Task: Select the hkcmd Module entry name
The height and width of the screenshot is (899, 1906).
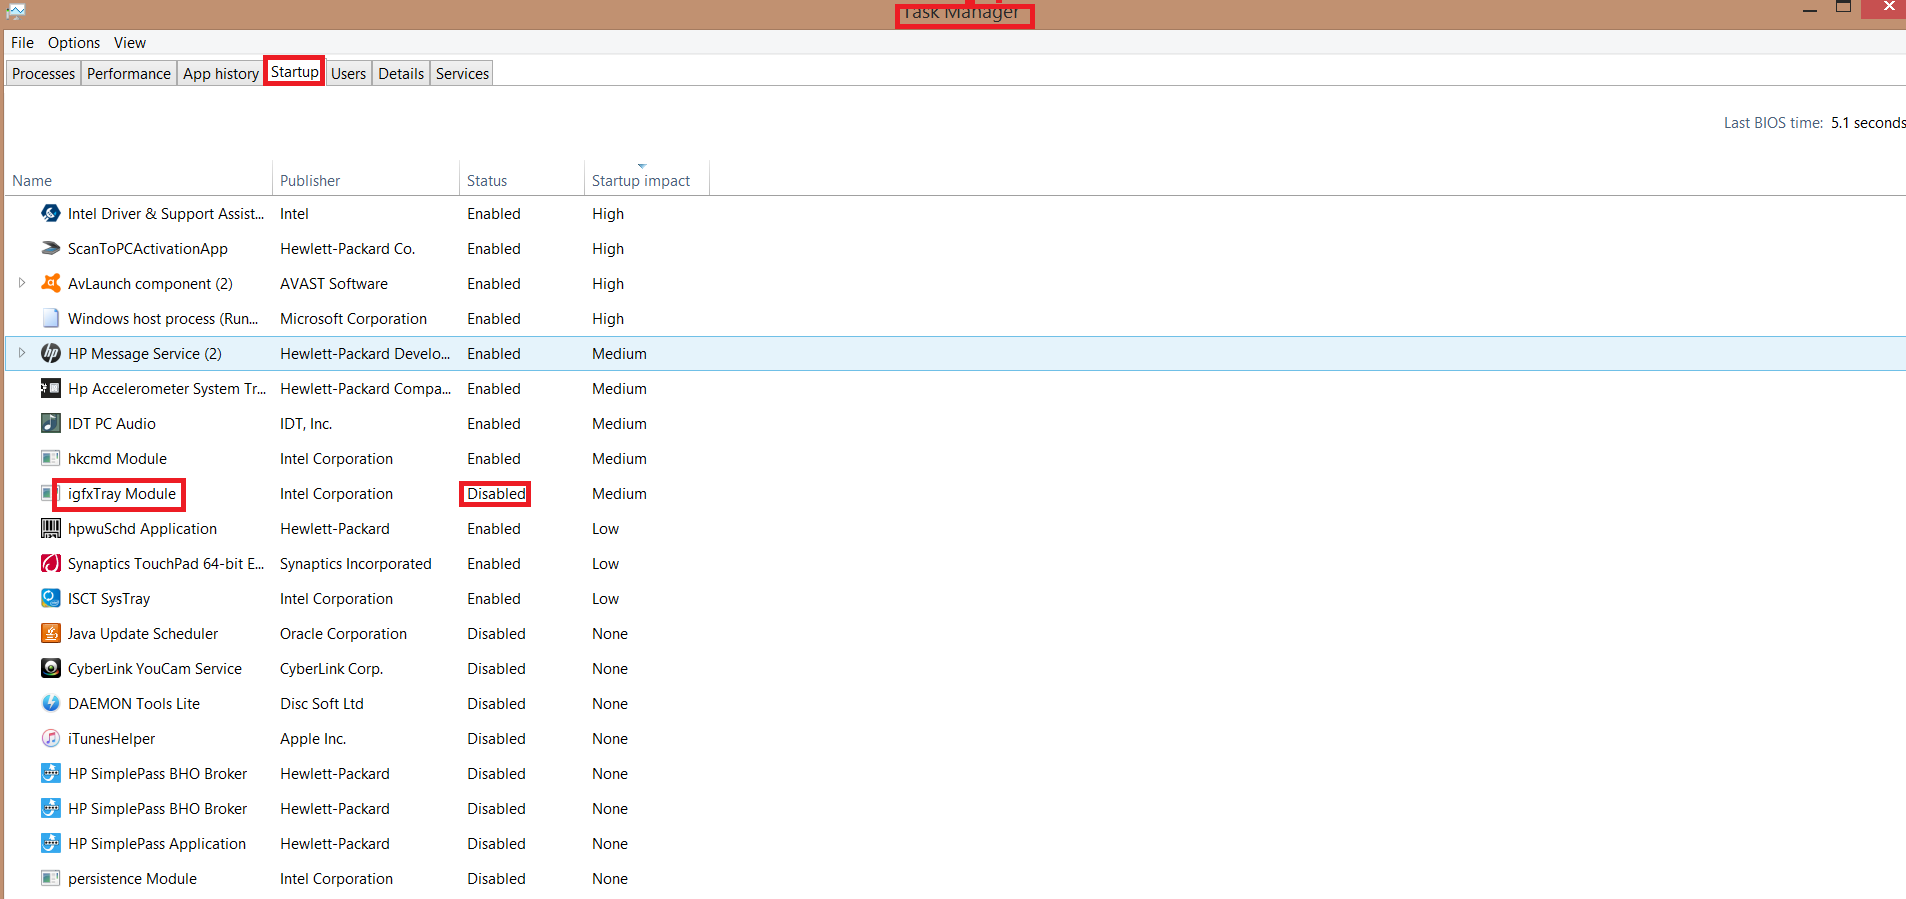Action: point(117,459)
